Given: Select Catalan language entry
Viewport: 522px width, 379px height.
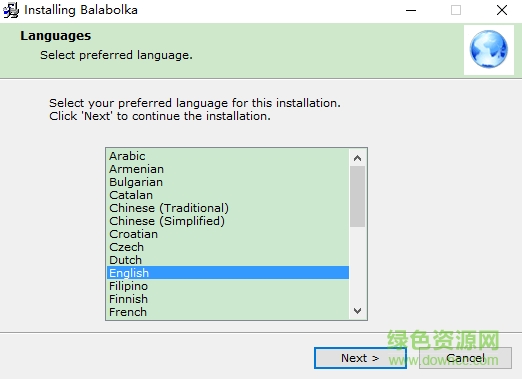Looking at the screenshot, I should pos(228,195).
